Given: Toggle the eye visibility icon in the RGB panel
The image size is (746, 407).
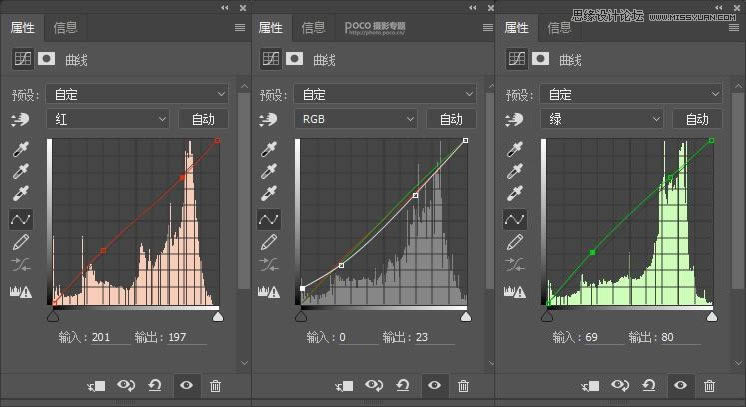Looking at the screenshot, I should click(x=434, y=385).
